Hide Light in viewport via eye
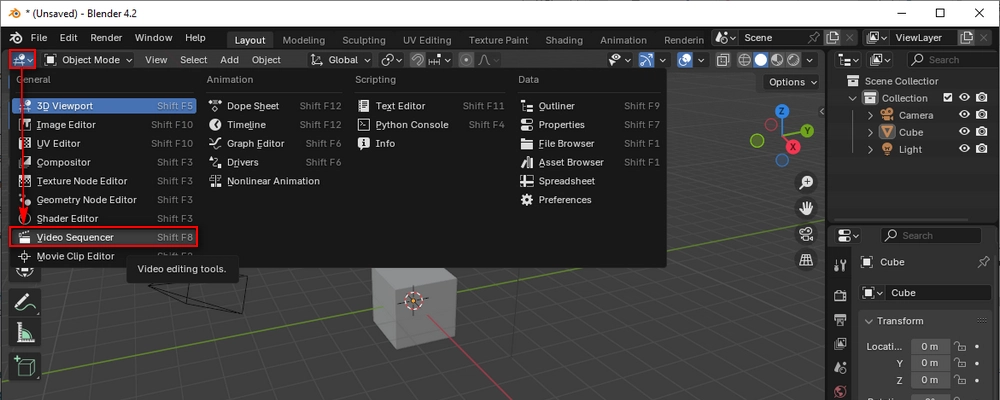1000x400 pixels. tap(965, 149)
